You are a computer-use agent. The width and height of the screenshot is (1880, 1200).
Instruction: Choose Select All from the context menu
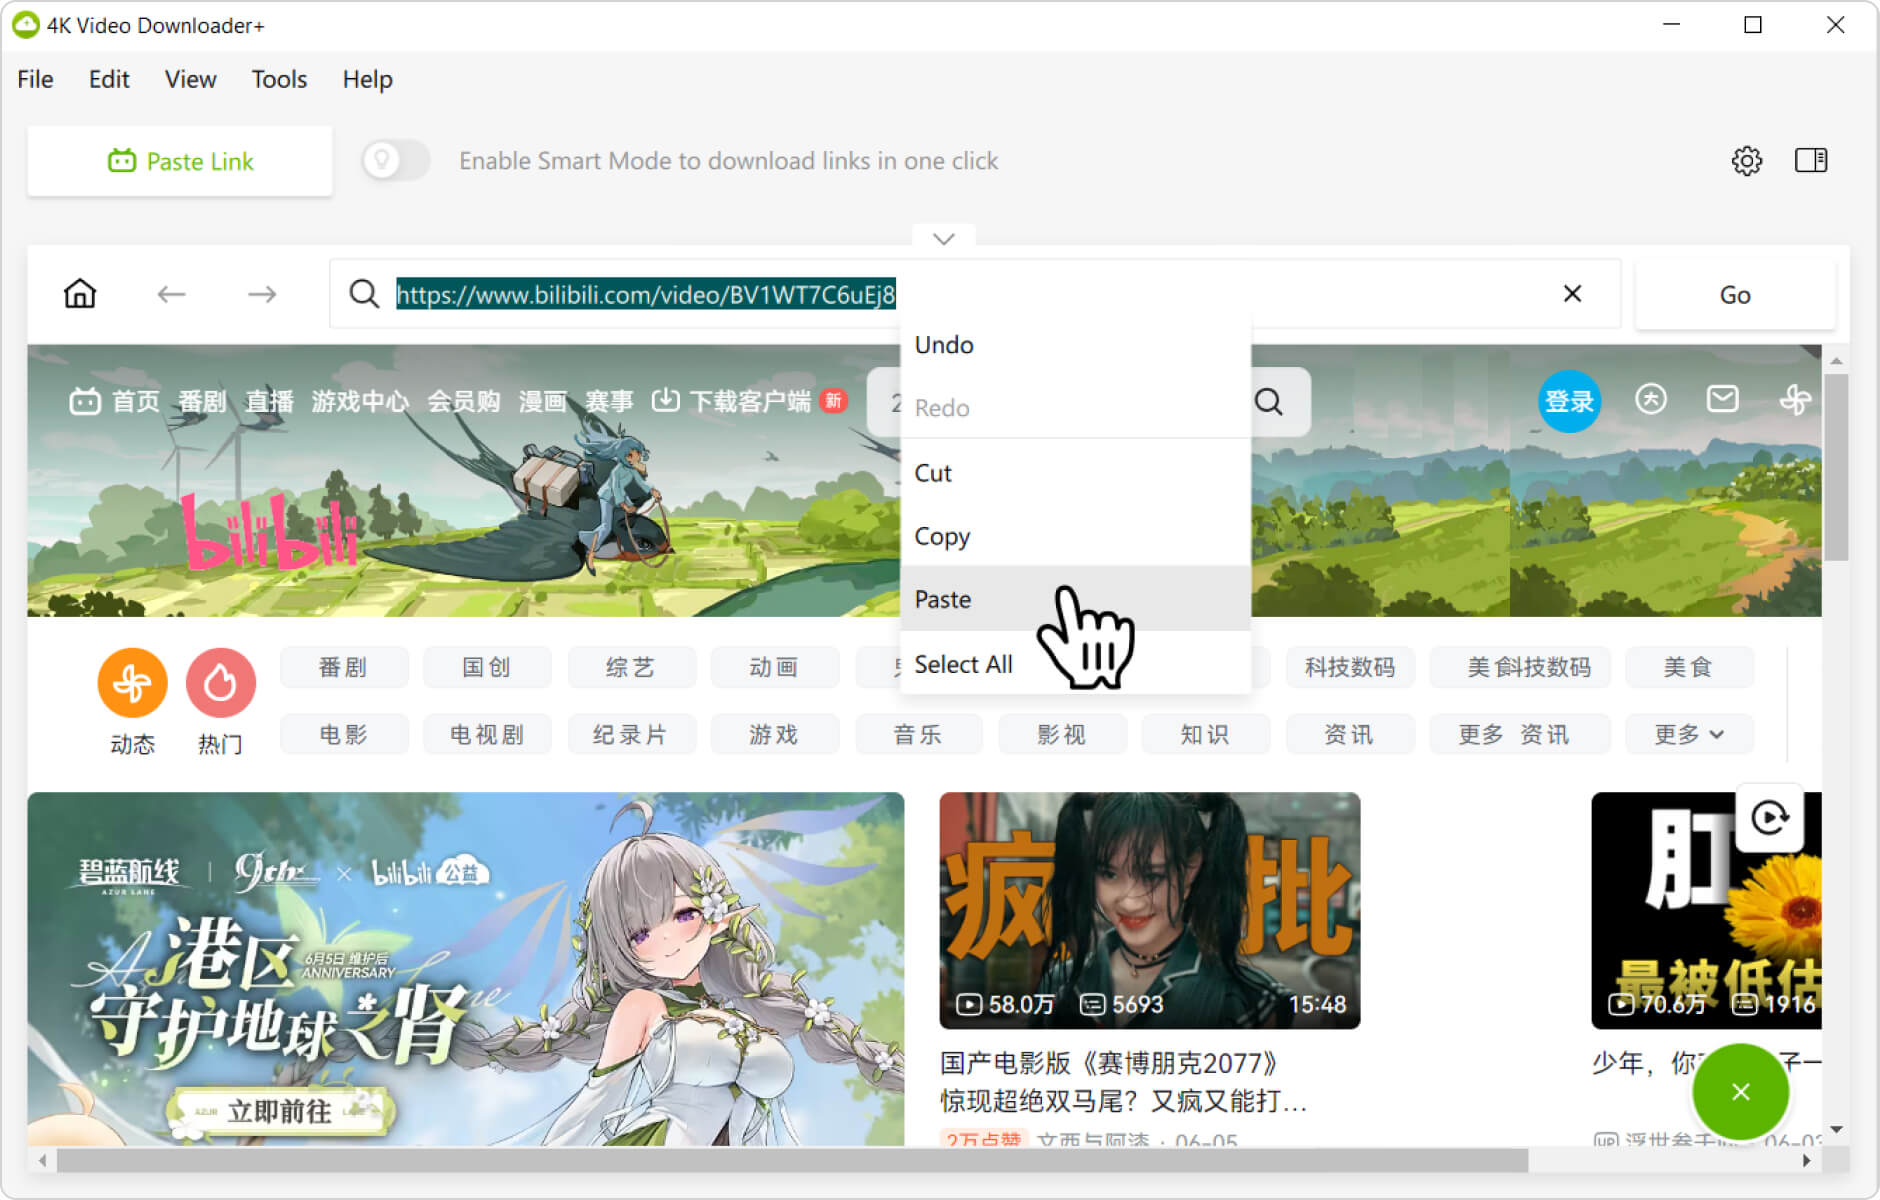pos(1076,664)
